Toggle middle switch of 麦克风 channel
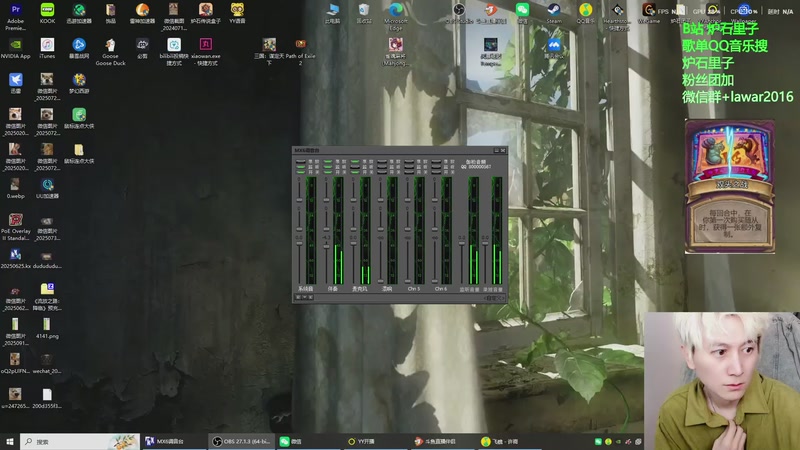The width and height of the screenshot is (800, 450). 355,166
